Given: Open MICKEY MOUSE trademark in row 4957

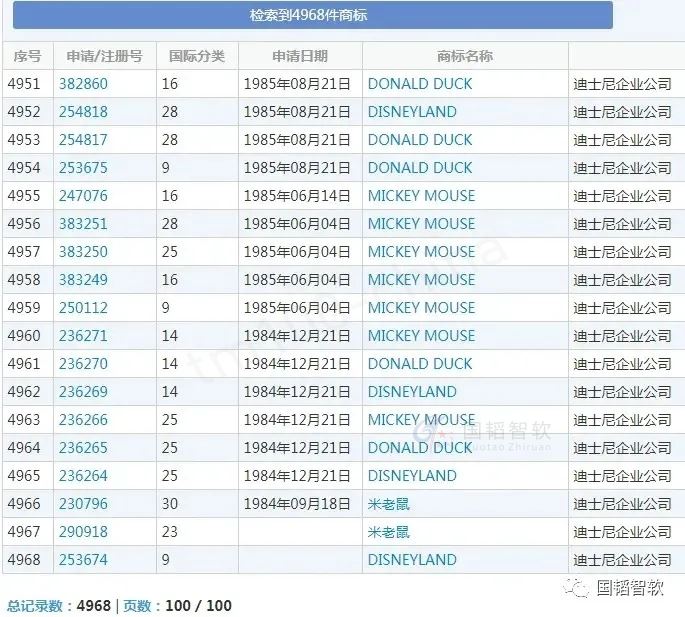Looking at the screenshot, I should coord(421,251).
